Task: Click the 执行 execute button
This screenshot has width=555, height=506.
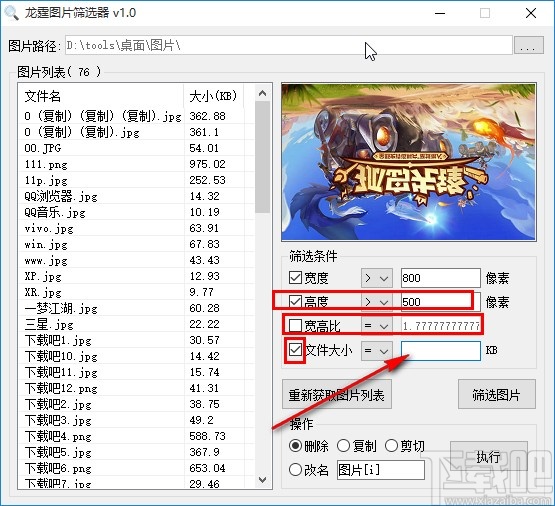Action: click(x=488, y=456)
